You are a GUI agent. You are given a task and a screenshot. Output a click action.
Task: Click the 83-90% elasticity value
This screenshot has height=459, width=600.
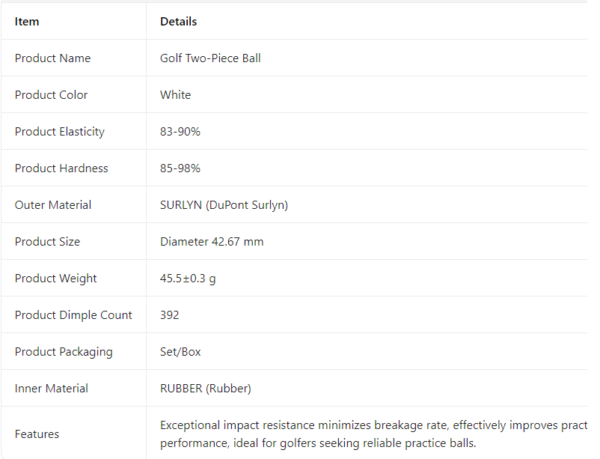tap(180, 132)
